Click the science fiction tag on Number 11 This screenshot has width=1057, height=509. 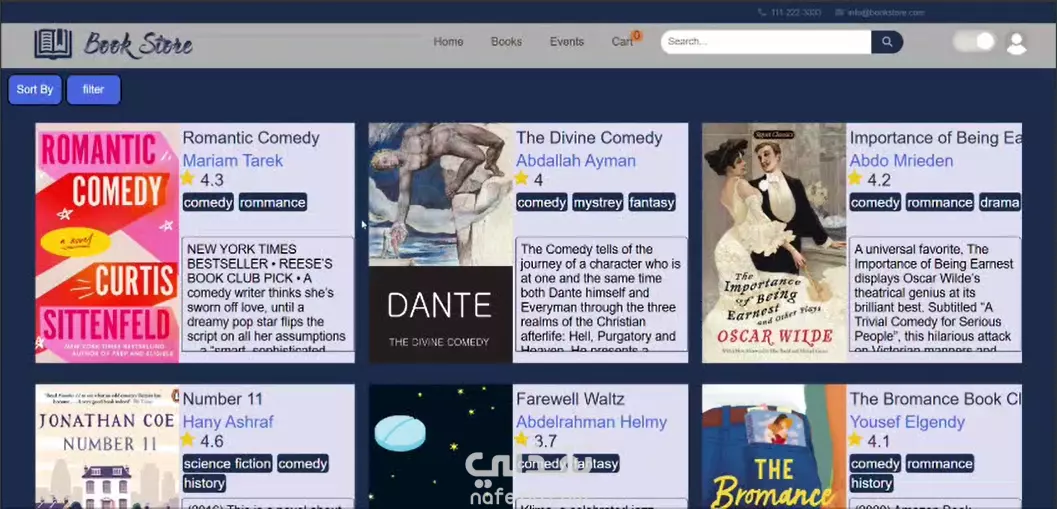pyautogui.click(x=228, y=464)
